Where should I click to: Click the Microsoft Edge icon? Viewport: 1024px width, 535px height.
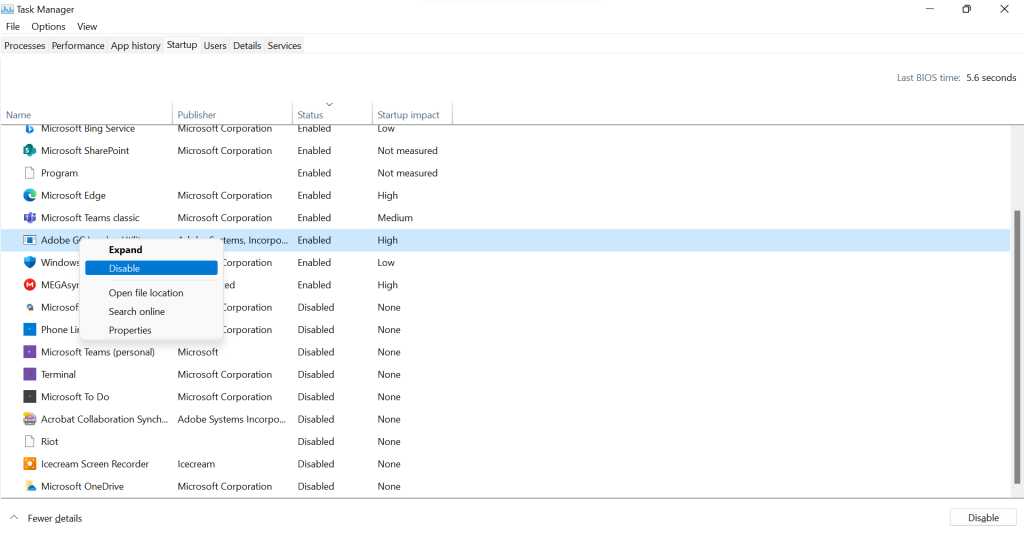29,195
